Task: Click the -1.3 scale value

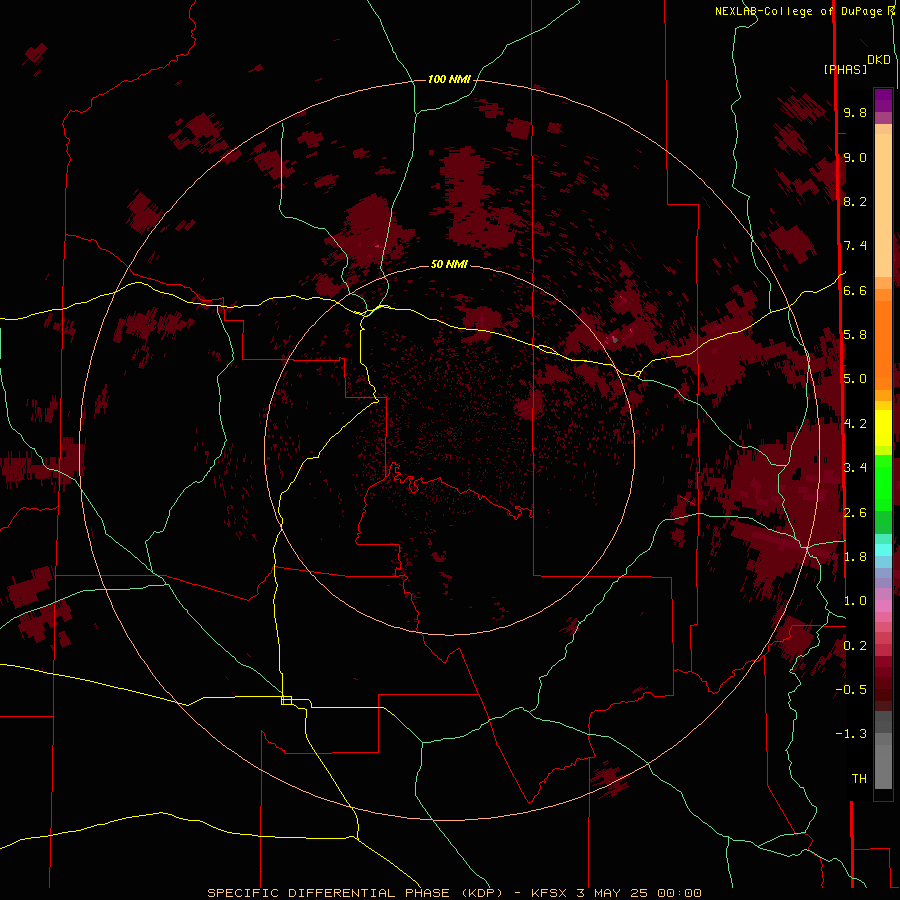Action: (851, 734)
